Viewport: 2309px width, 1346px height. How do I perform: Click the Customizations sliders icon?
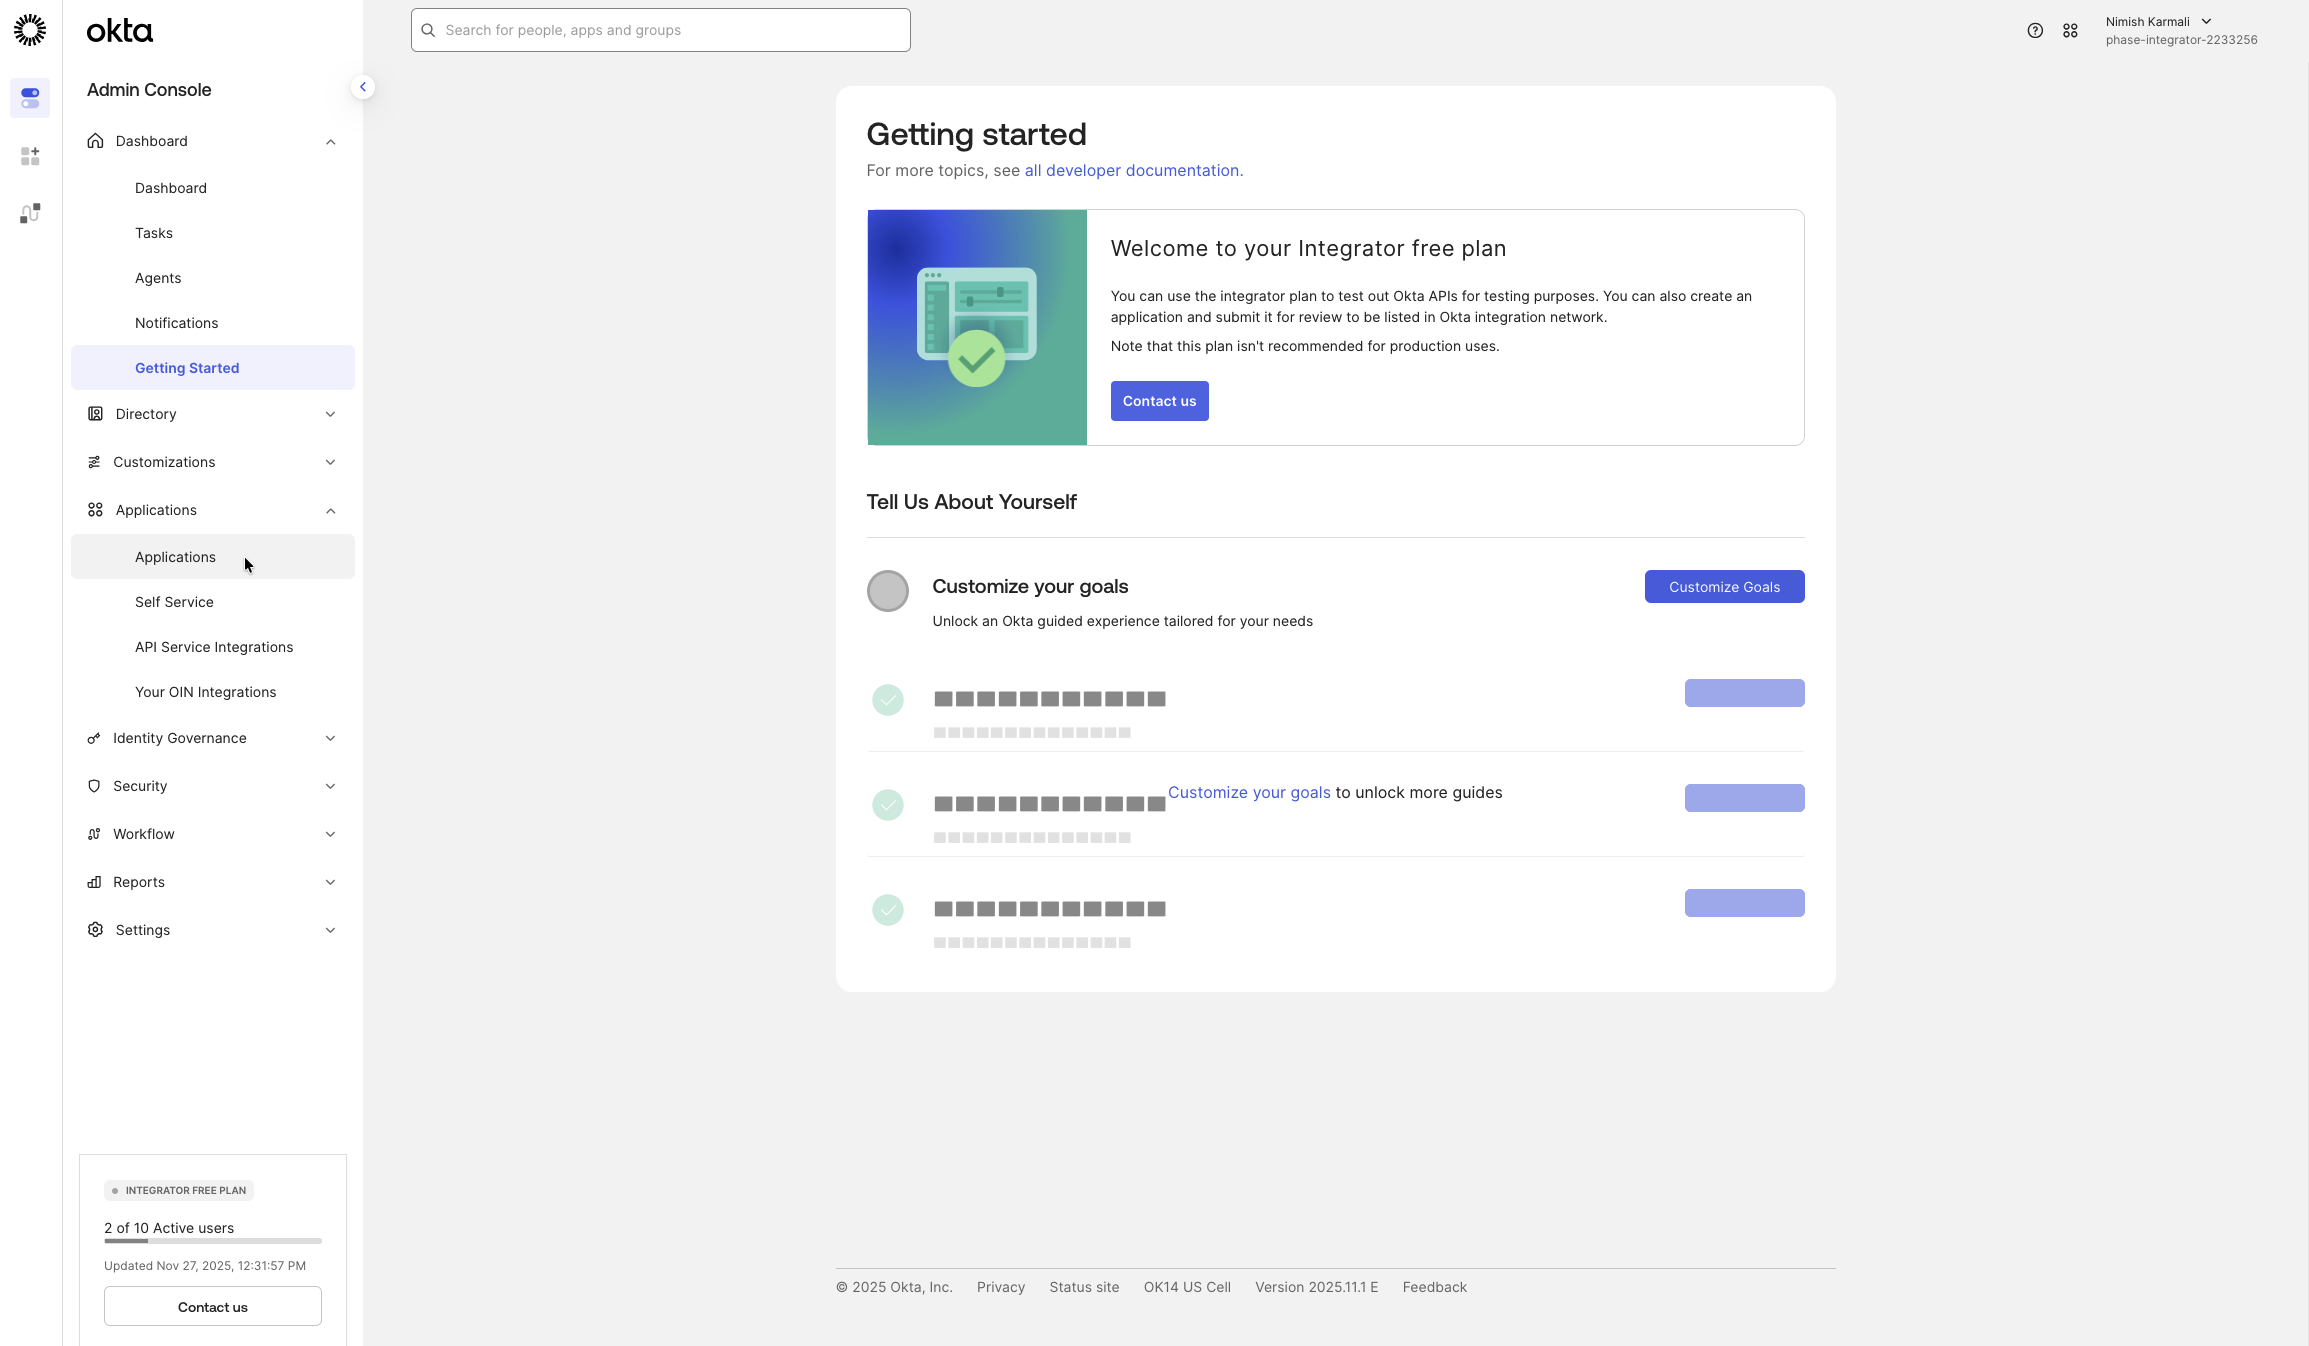[94, 462]
